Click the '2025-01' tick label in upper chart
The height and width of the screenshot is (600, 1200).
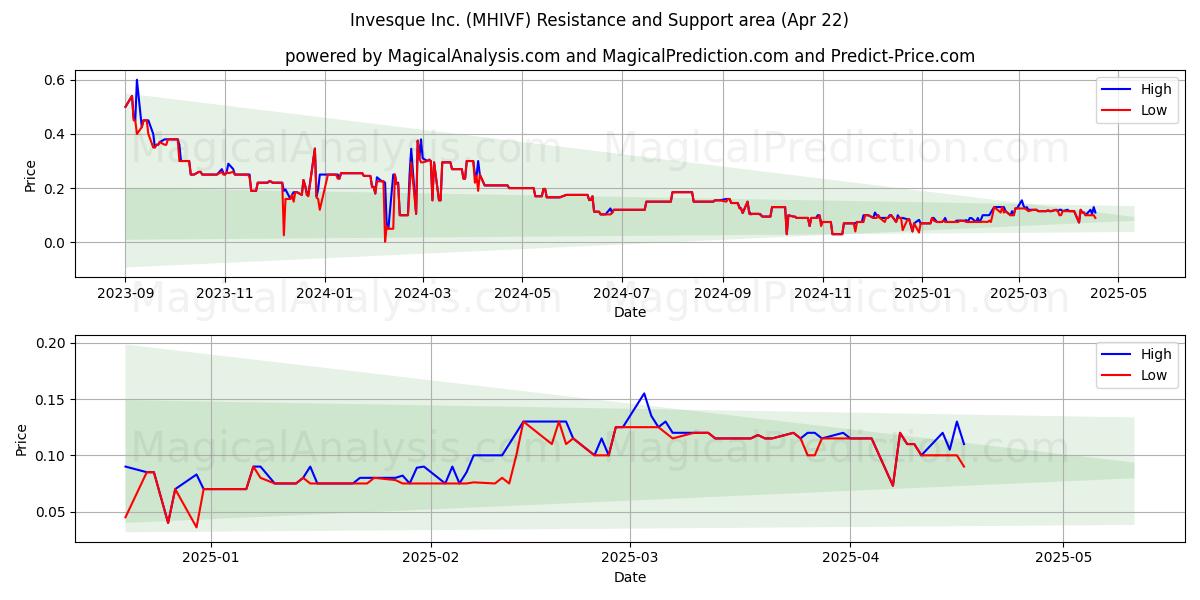921,294
